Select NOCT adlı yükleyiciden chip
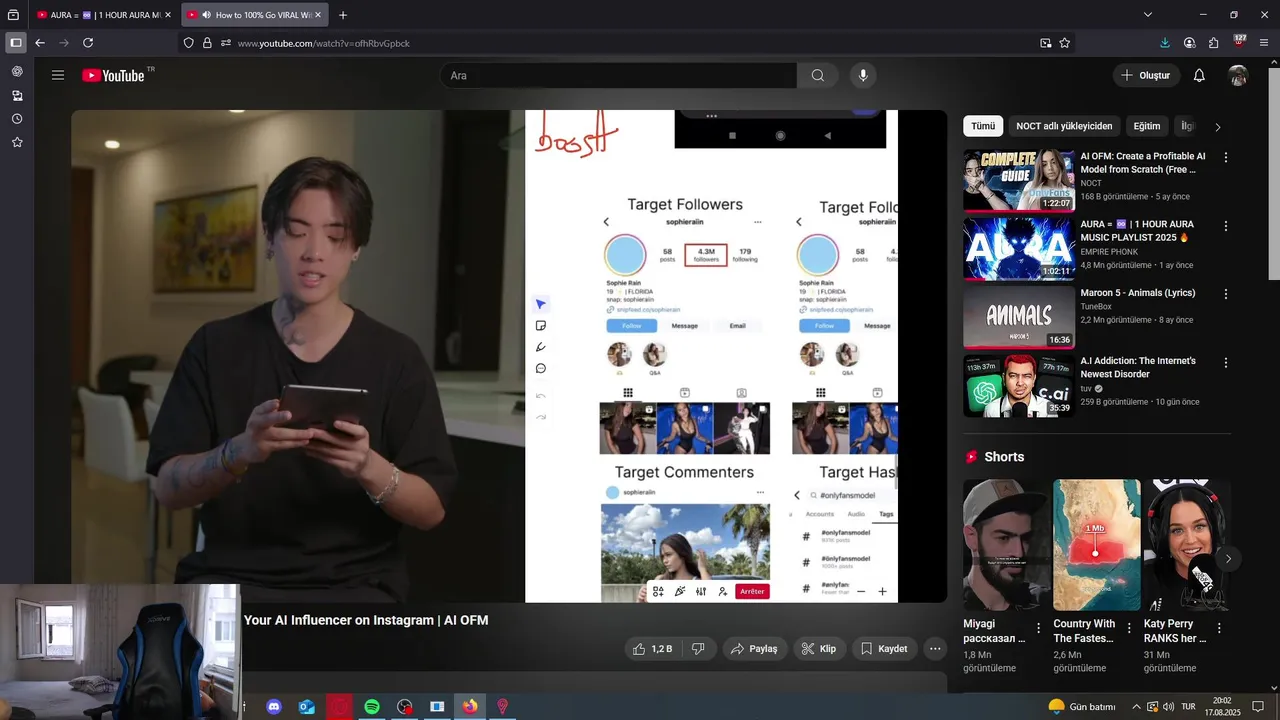Image resolution: width=1280 pixels, height=720 pixels. (x=1064, y=126)
